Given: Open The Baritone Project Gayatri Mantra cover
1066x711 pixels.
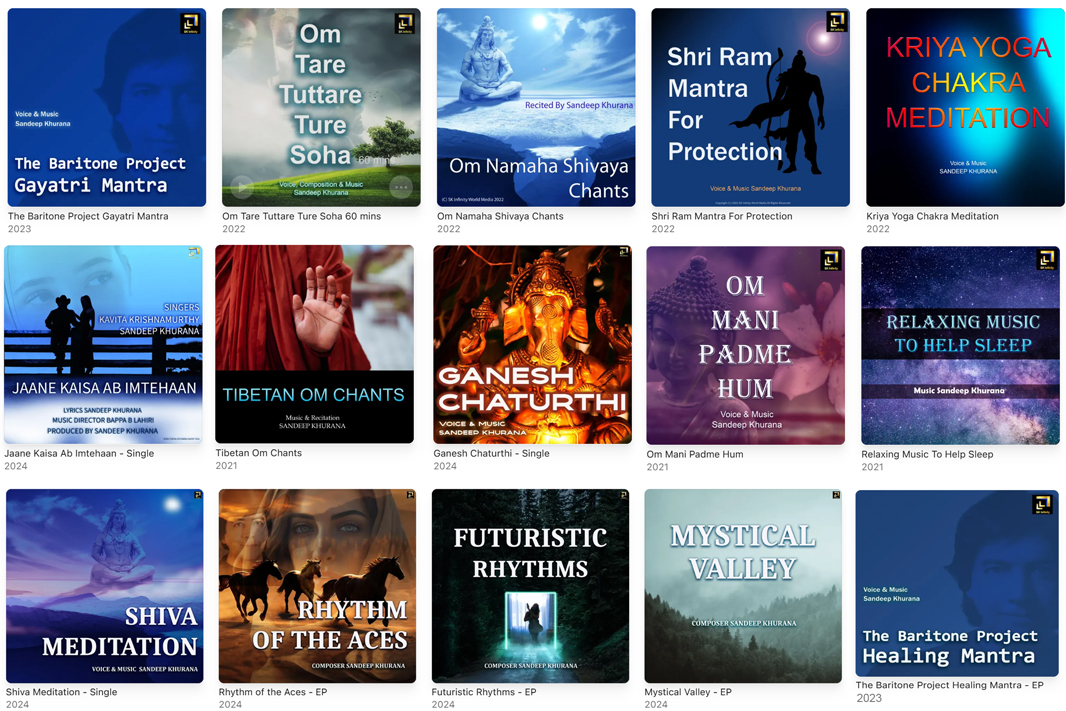Looking at the screenshot, I should pyautogui.click(x=107, y=107).
